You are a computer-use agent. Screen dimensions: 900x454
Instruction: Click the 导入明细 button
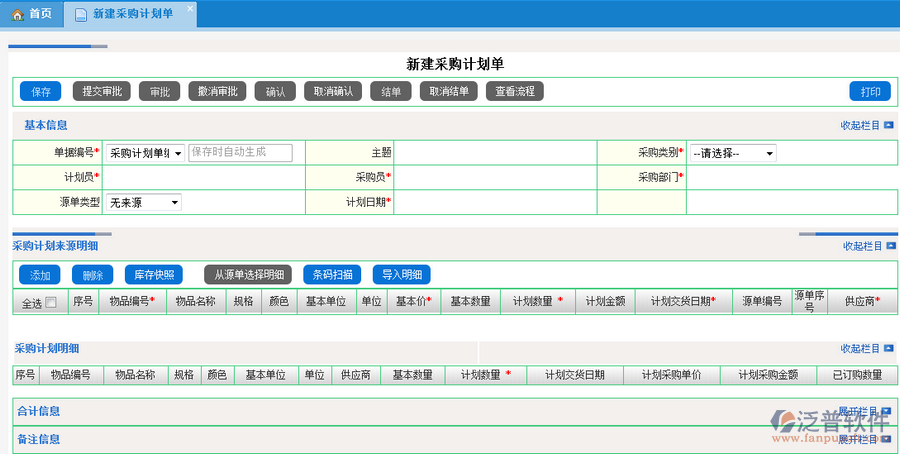[x=402, y=275]
